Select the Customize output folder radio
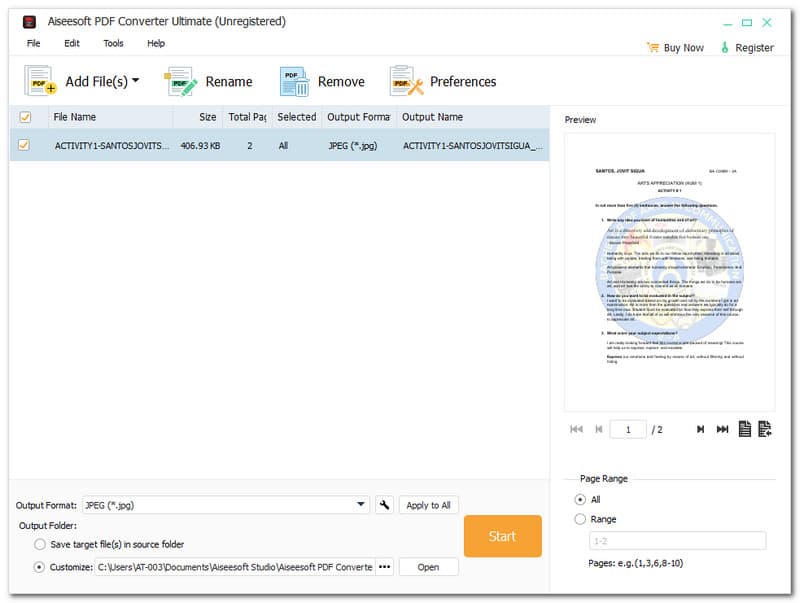The width and height of the screenshot is (800, 603). click(x=39, y=567)
